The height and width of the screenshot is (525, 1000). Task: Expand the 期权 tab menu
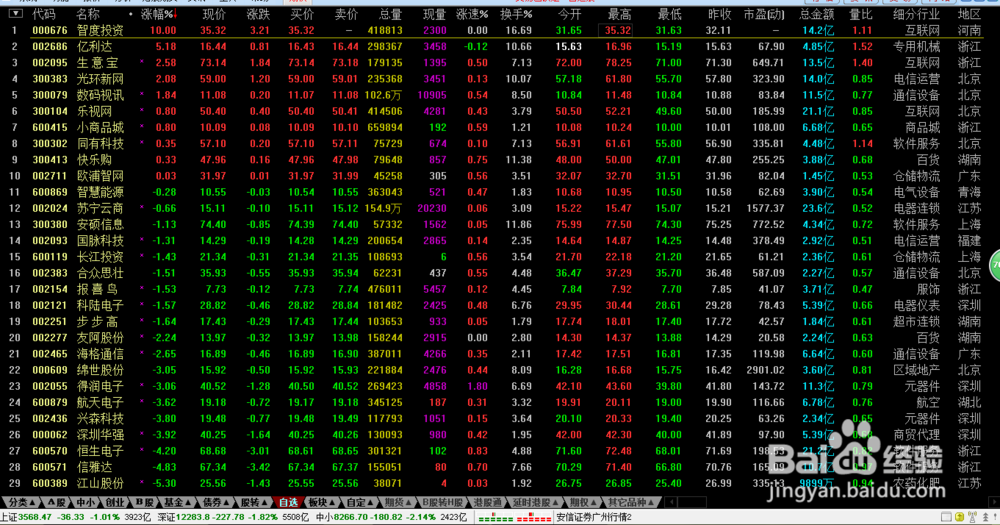pos(582,503)
